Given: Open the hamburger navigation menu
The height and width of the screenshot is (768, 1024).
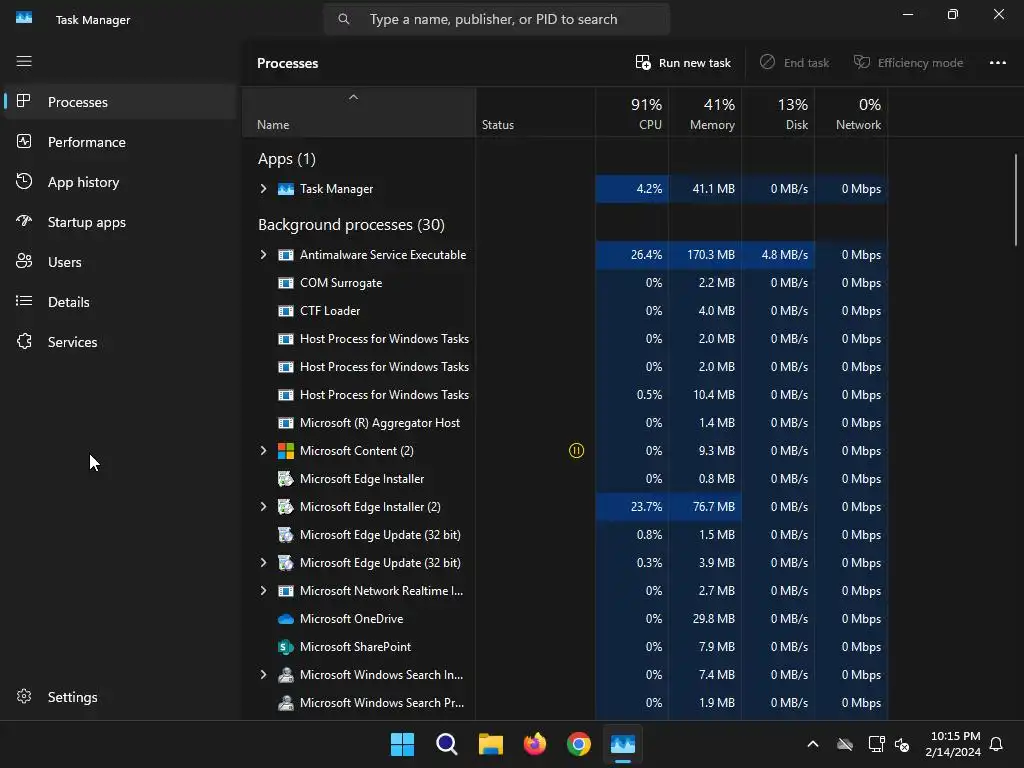Looking at the screenshot, I should [x=24, y=61].
